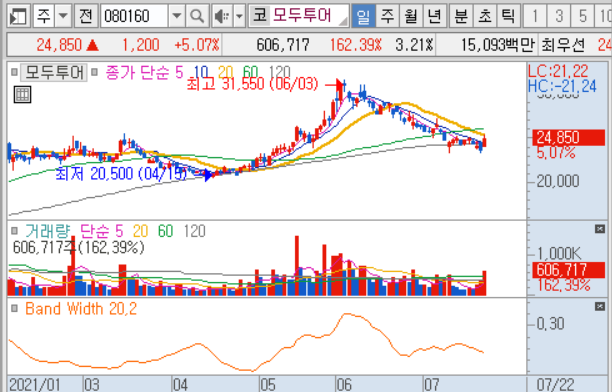Click trading value 15,093백만
This screenshot has width=612, height=392.
497,45
